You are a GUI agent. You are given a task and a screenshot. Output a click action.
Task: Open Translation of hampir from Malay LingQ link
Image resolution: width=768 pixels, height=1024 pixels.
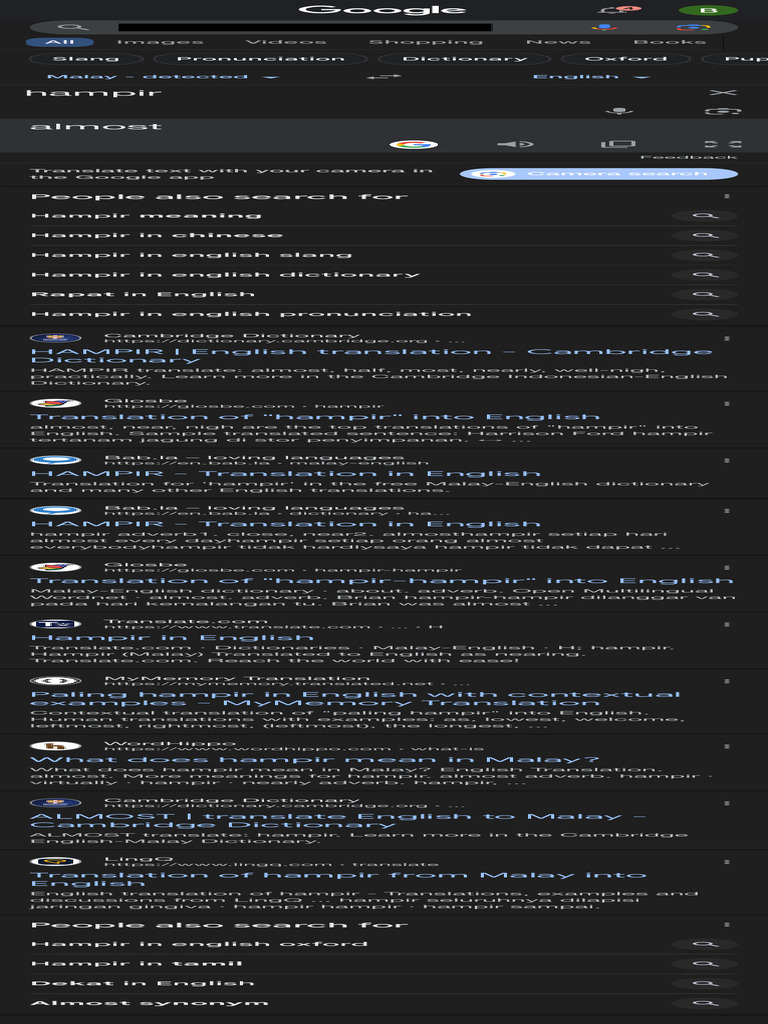click(338, 879)
